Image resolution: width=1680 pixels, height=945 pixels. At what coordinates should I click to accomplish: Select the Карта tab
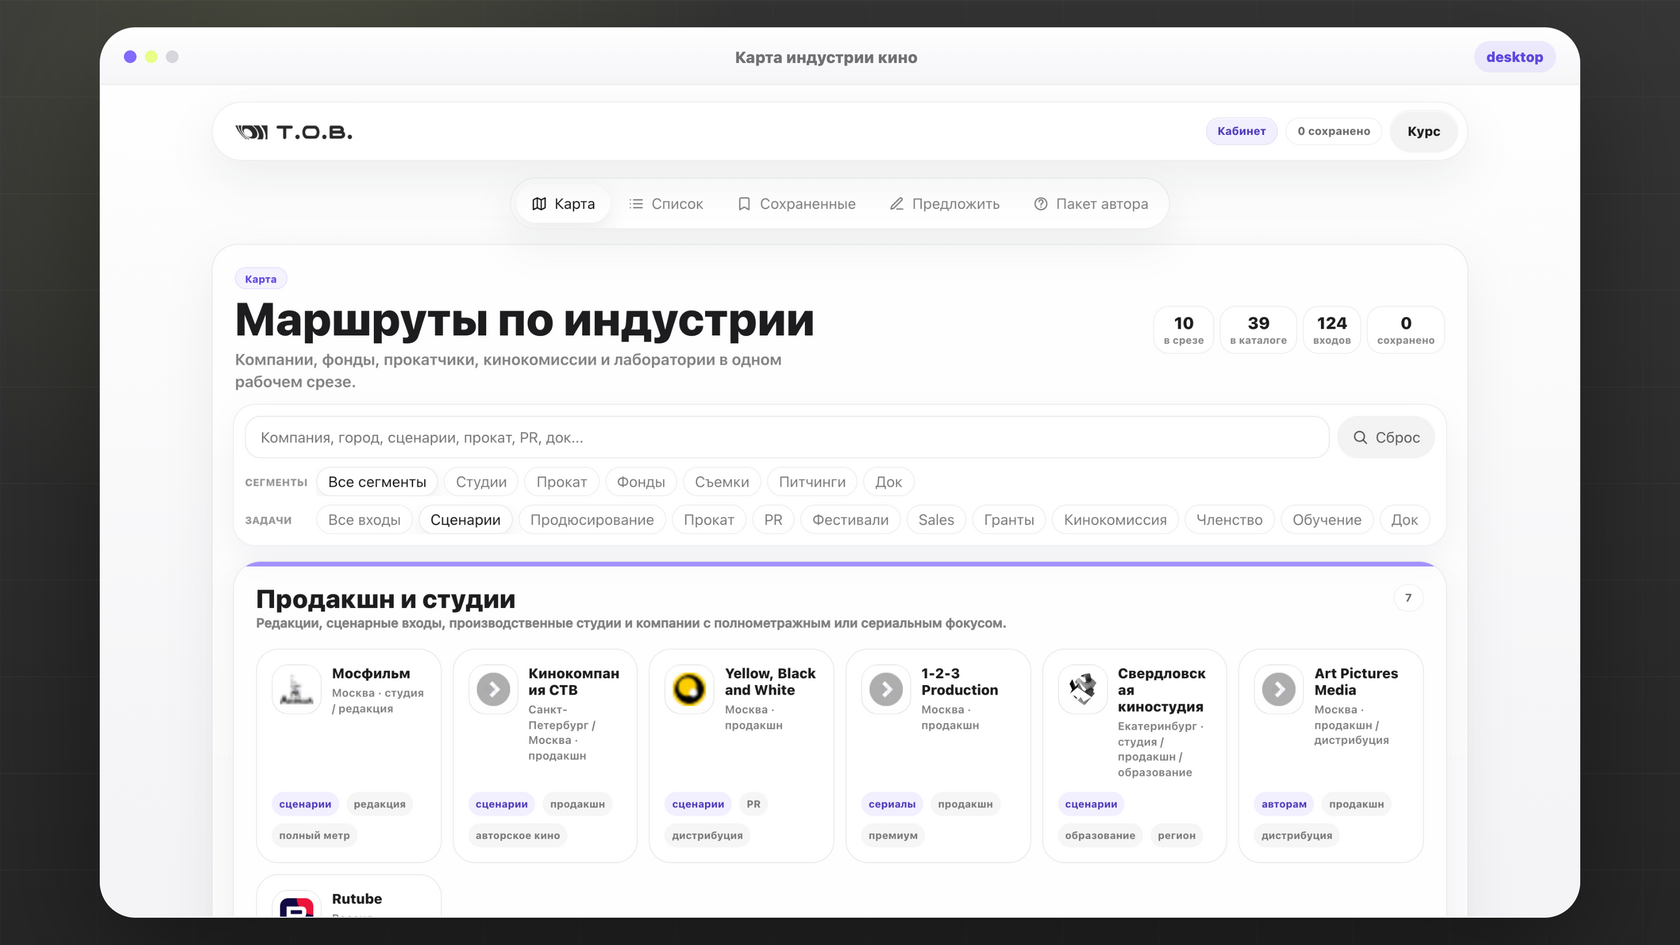(x=563, y=204)
